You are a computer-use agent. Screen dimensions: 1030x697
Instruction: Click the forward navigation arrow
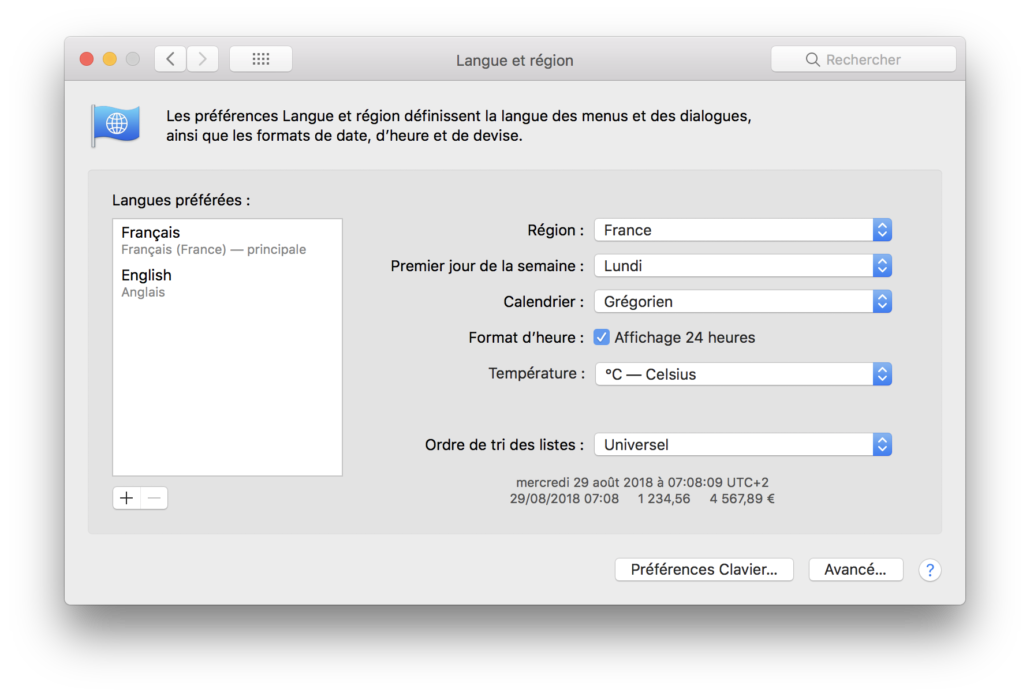click(203, 59)
